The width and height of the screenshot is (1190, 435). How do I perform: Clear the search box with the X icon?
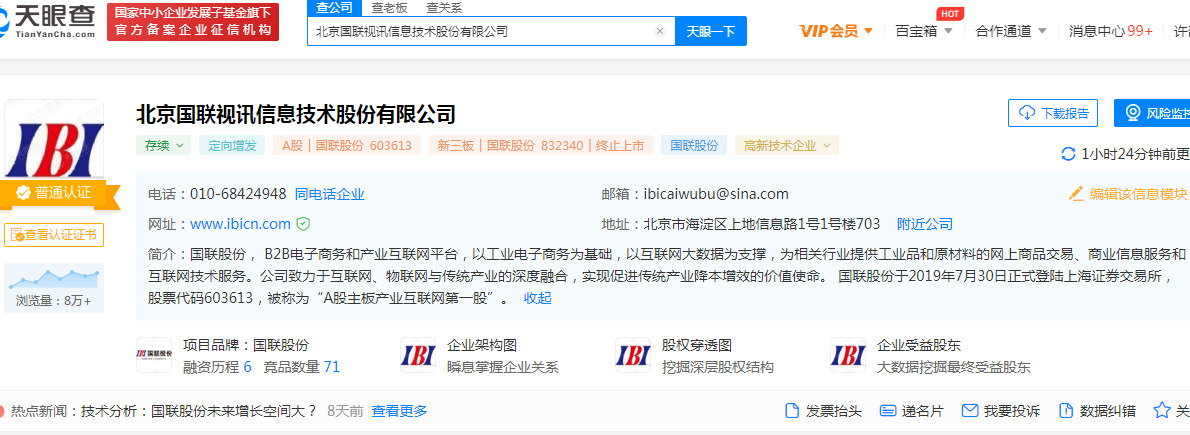[x=660, y=31]
